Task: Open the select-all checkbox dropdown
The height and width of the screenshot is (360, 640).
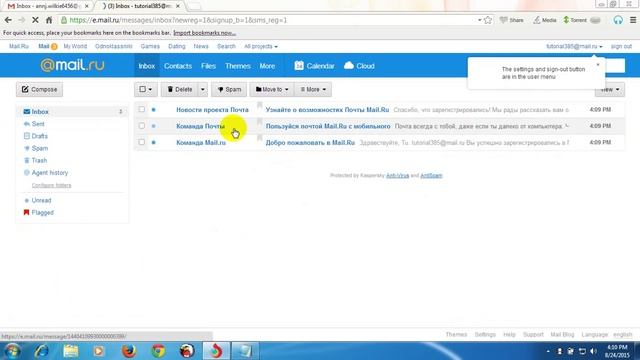Action: click(146, 89)
